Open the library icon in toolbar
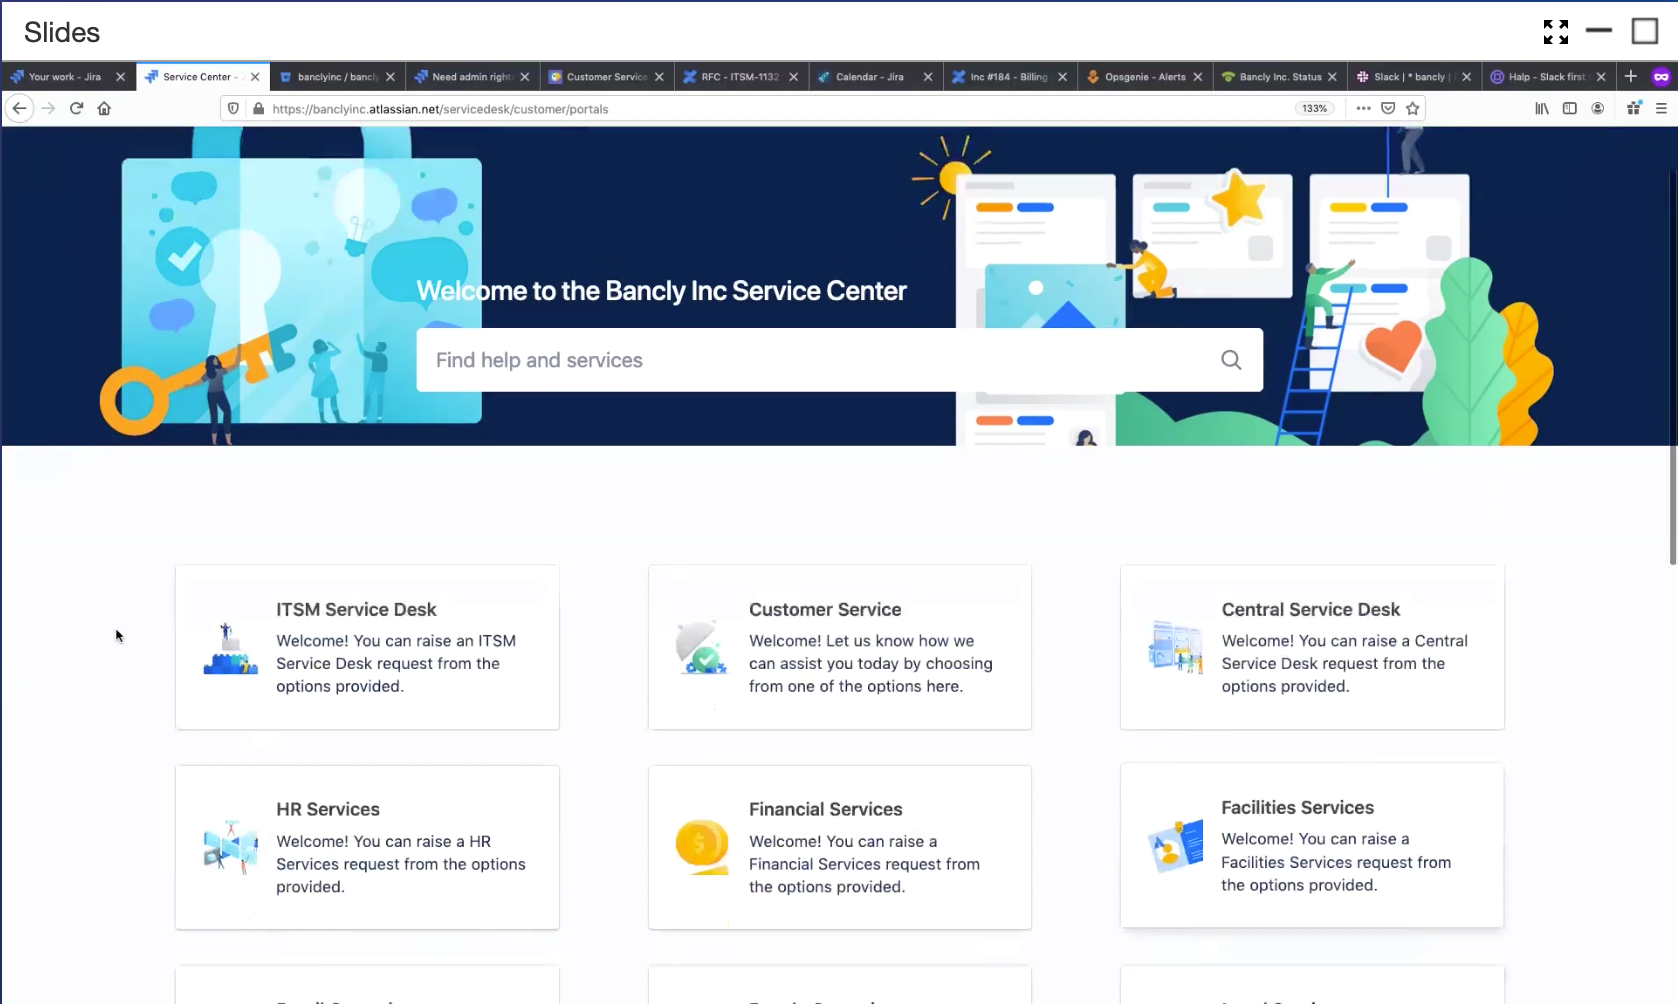The width and height of the screenshot is (1678, 1004). [x=1542, y=108]
